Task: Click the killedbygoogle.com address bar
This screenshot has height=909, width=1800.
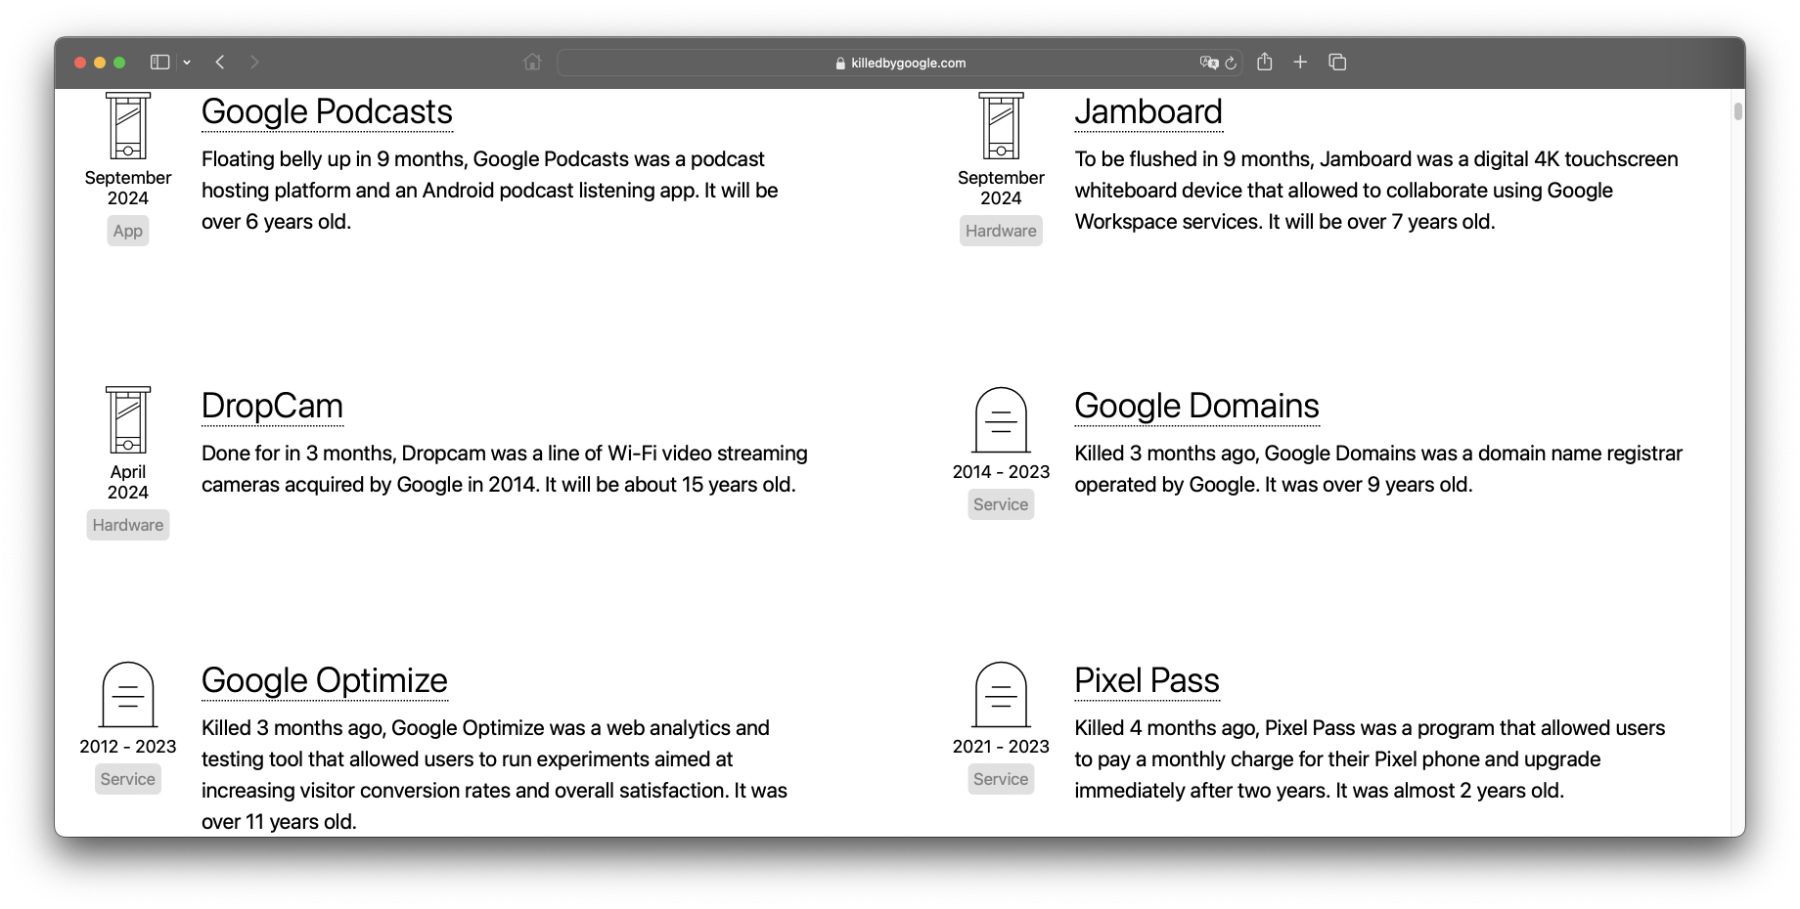Action: 900,63
